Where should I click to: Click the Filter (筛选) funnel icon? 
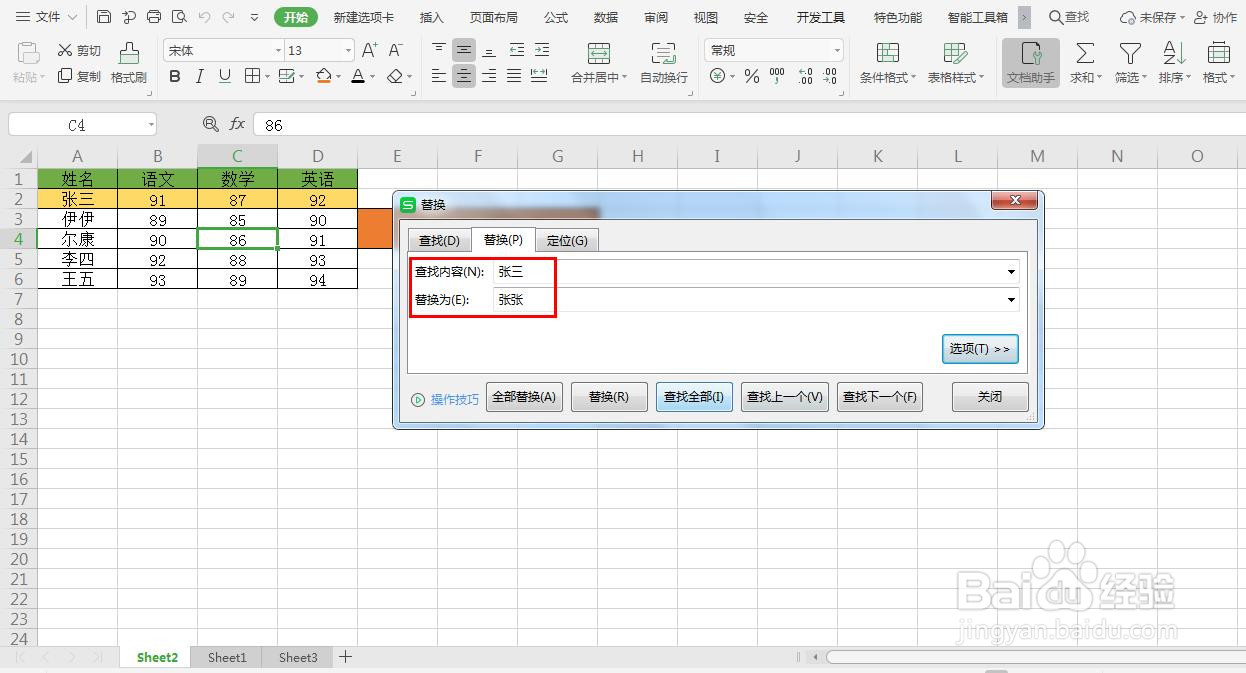[1130, 54]
